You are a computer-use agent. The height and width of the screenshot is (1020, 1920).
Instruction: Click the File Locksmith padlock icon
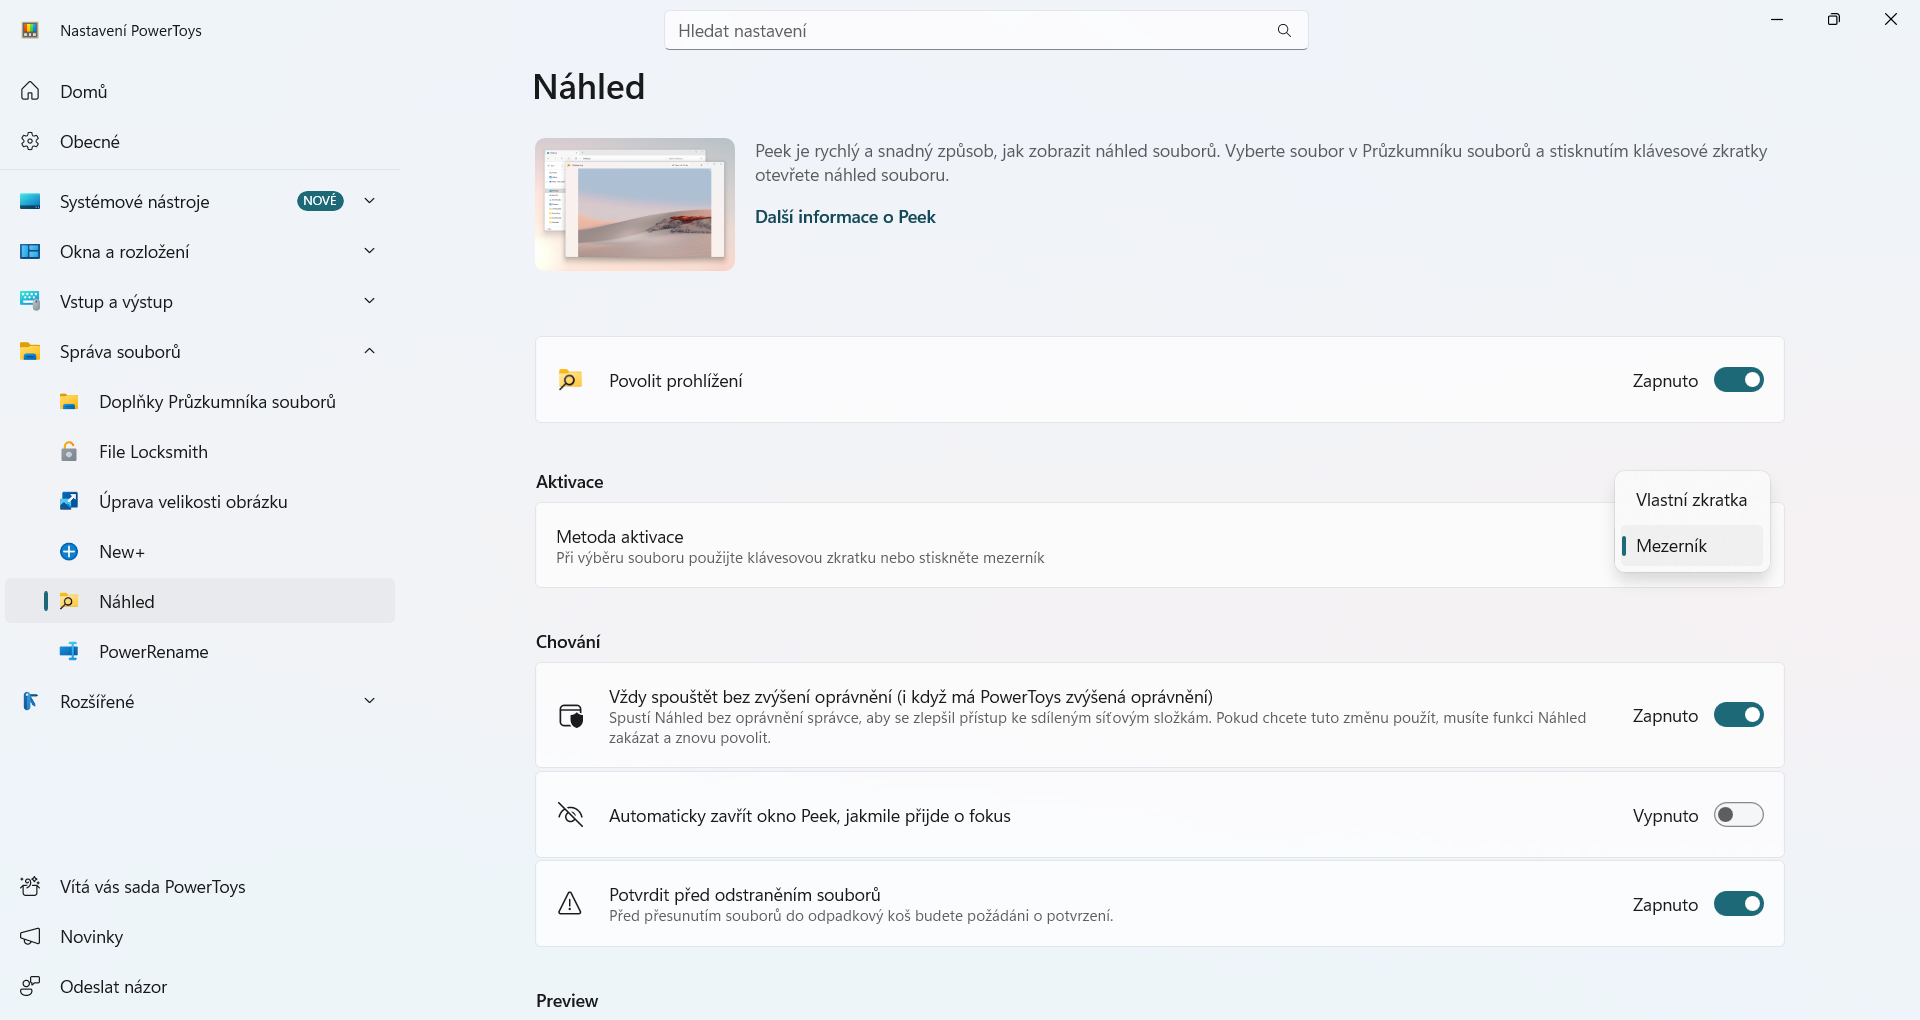tap(69, 452)
